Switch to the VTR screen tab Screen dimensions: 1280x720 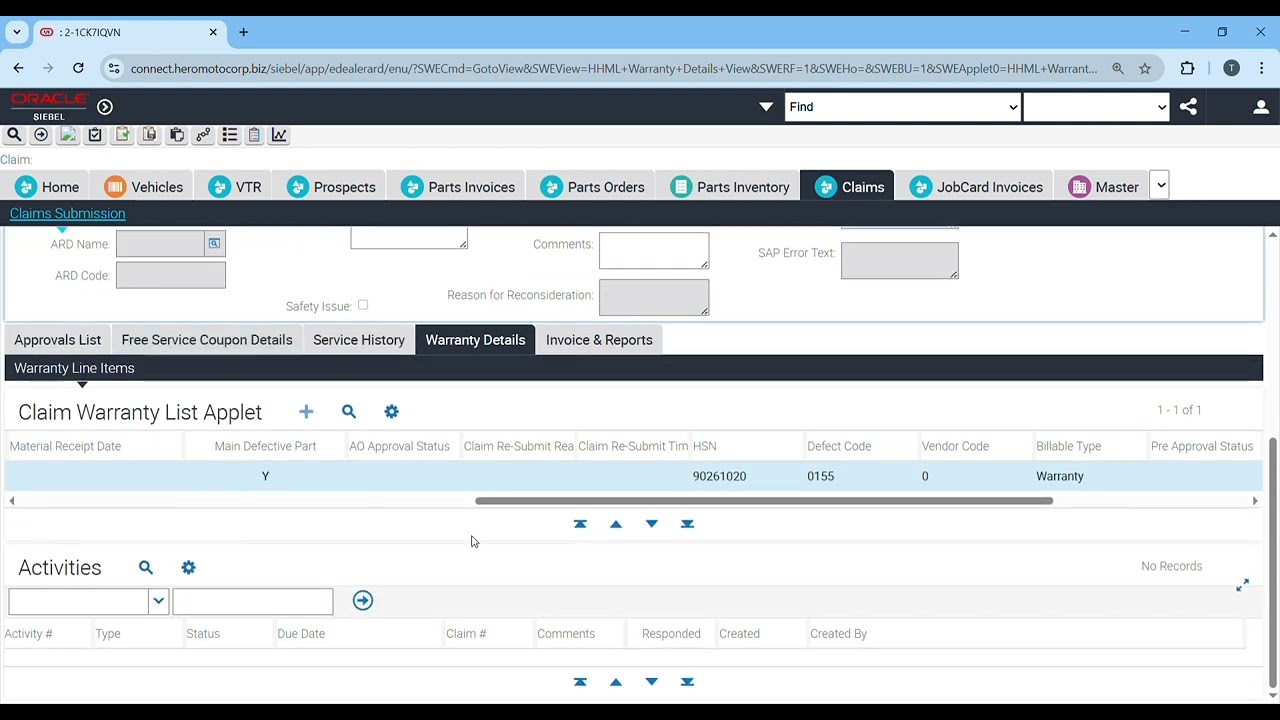click(x=236, y=187)
